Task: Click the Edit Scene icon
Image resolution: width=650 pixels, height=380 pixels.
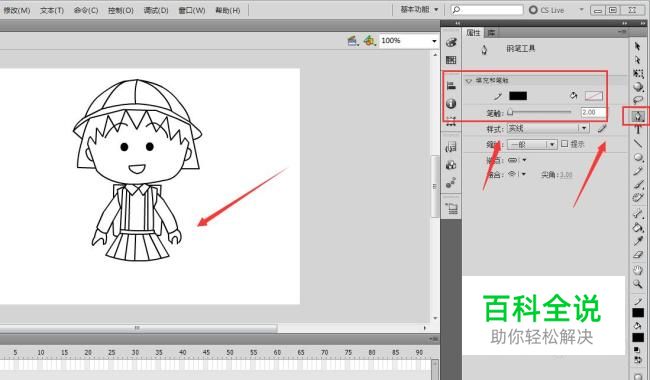Action: [x=353, y=41]
